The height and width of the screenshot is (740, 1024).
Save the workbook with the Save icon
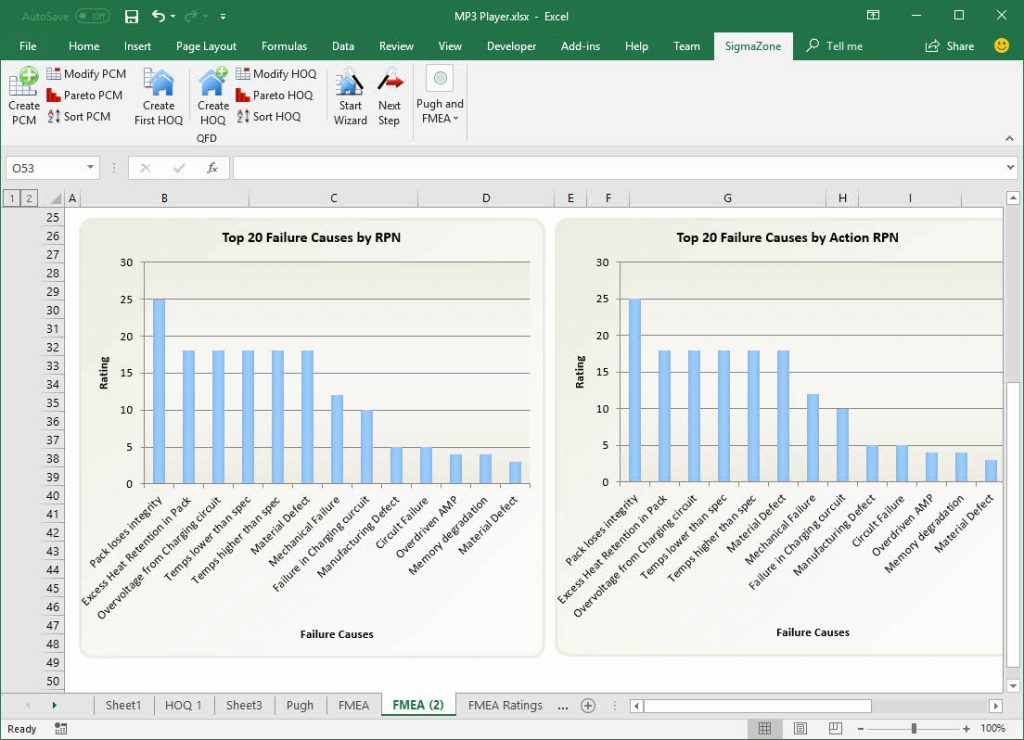[x=131, y=16]
